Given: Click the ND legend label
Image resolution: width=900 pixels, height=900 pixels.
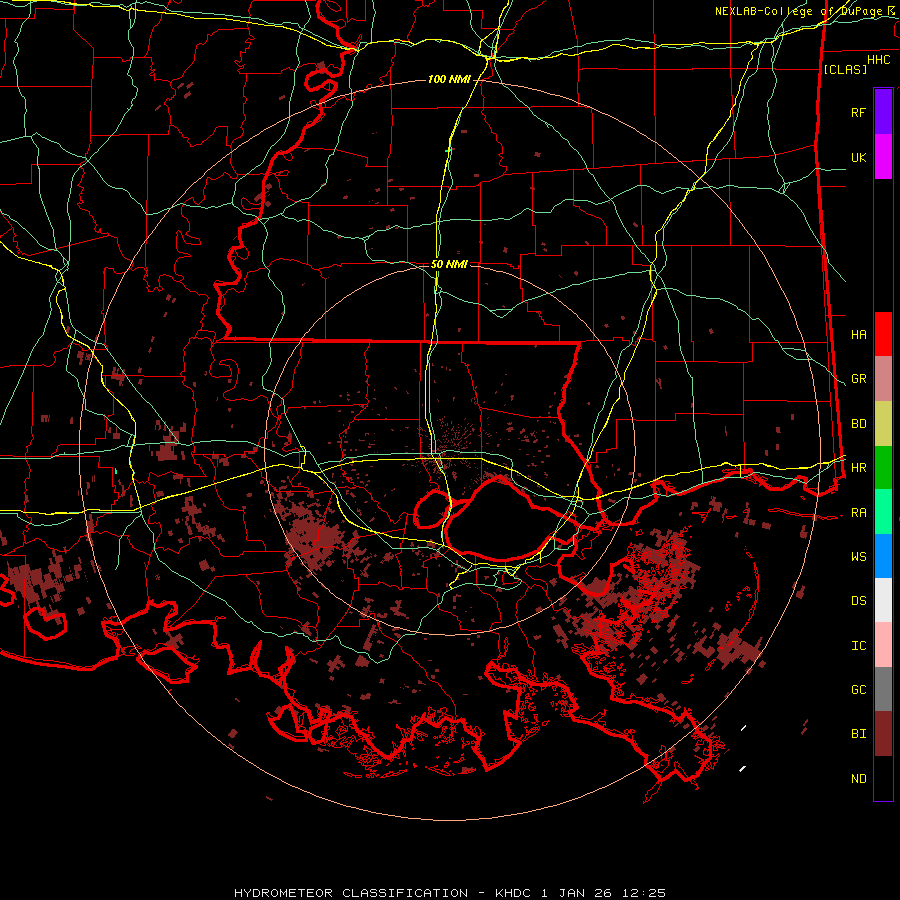Looking at the screenshot, I should click(x=858, y=779).
